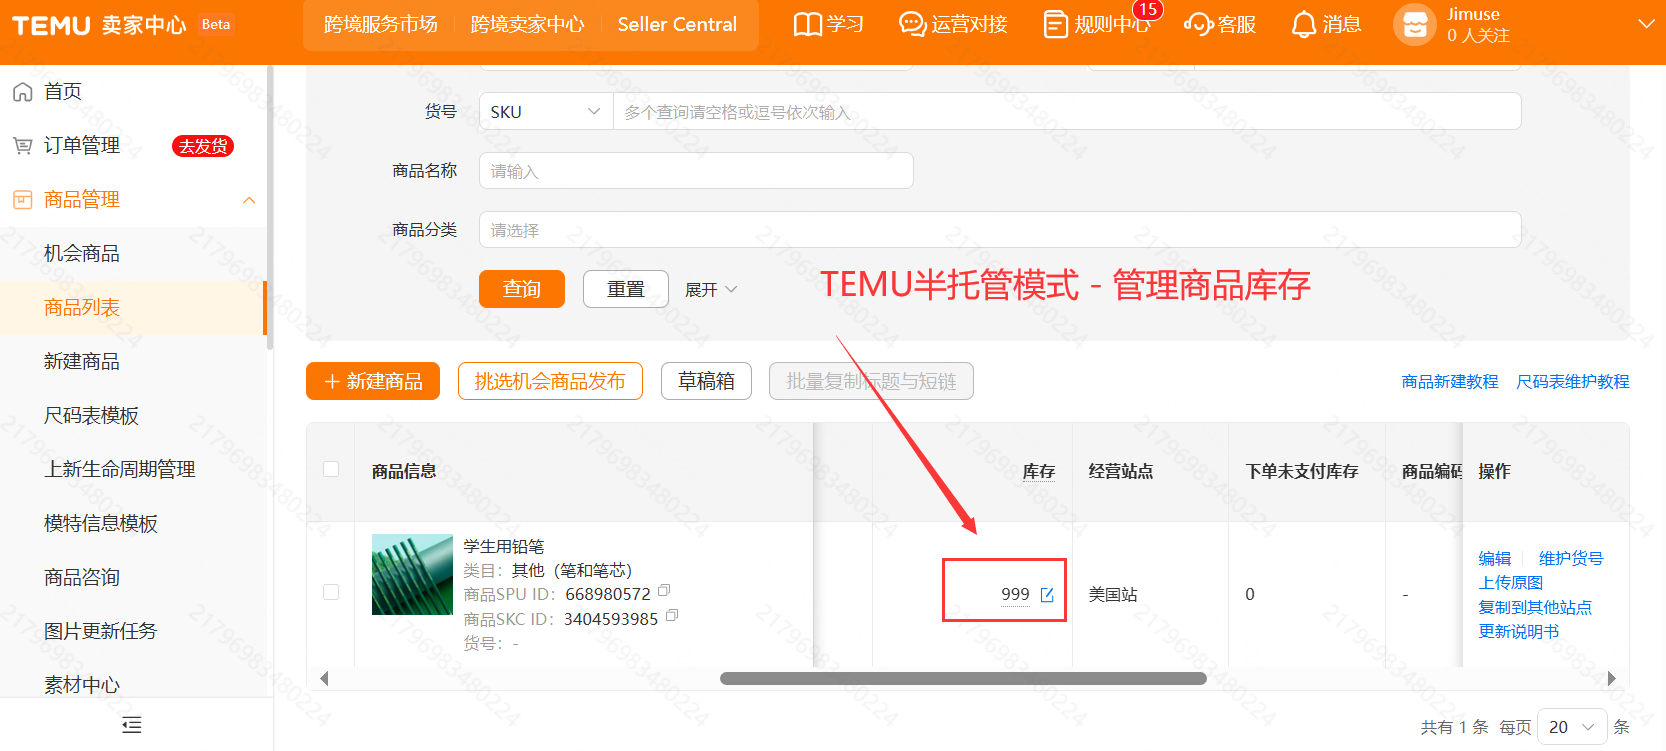1666x751 pixels.
Task: Click the + 新建商品 button
Action: (373, 381)
